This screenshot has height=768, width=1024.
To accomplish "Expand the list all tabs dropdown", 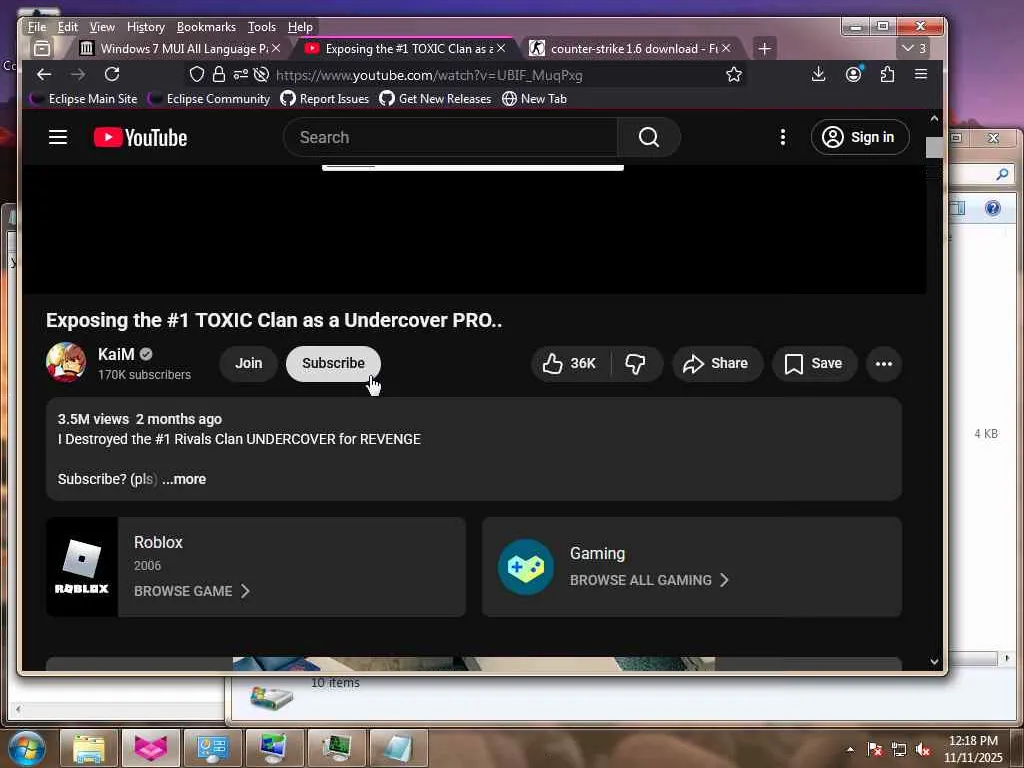I will tap(914, 48).
